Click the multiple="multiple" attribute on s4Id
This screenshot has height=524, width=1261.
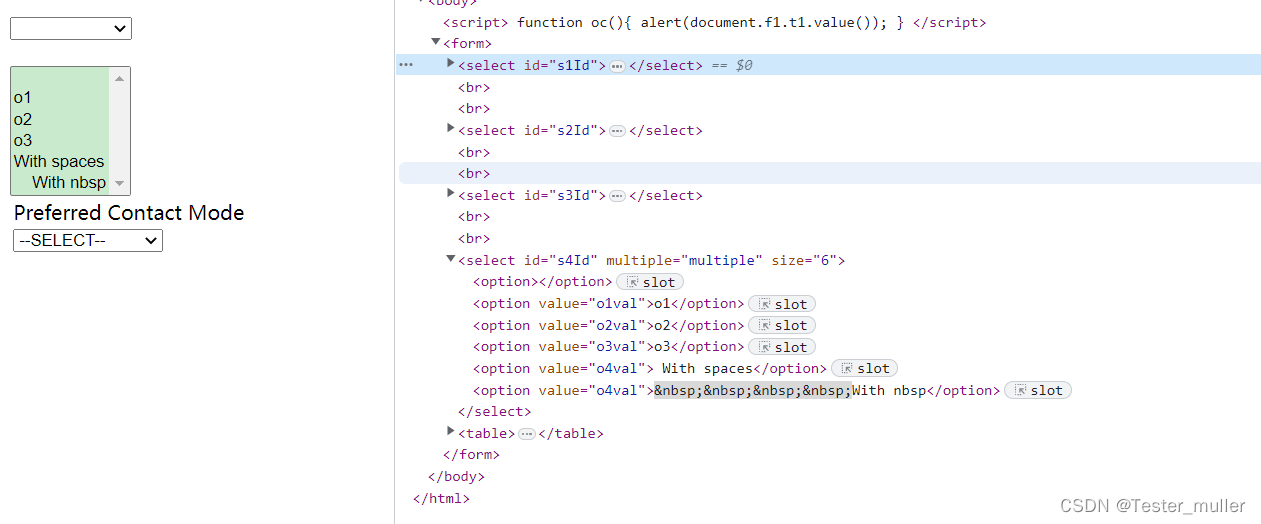(684, 260)
